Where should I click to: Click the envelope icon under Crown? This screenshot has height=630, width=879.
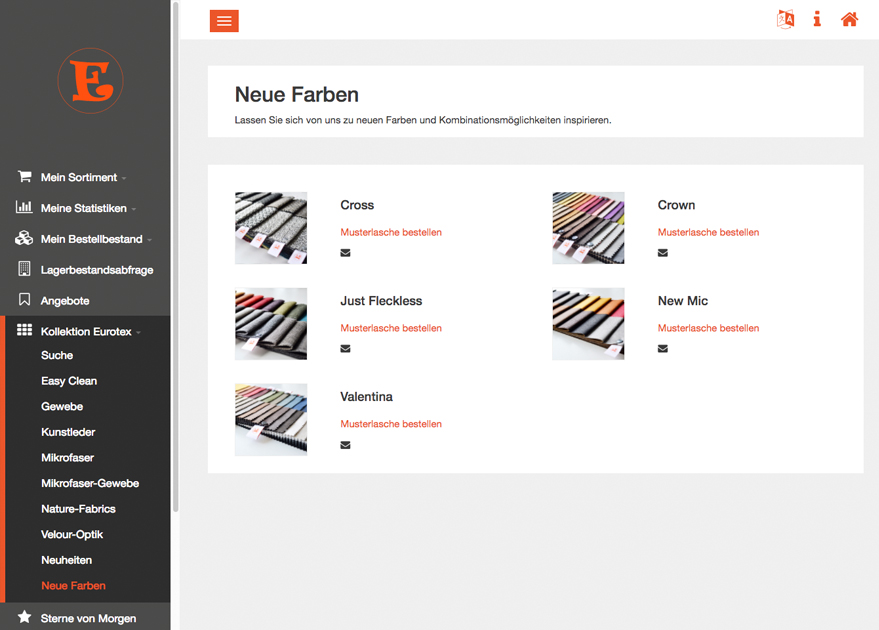coord(662,253)
